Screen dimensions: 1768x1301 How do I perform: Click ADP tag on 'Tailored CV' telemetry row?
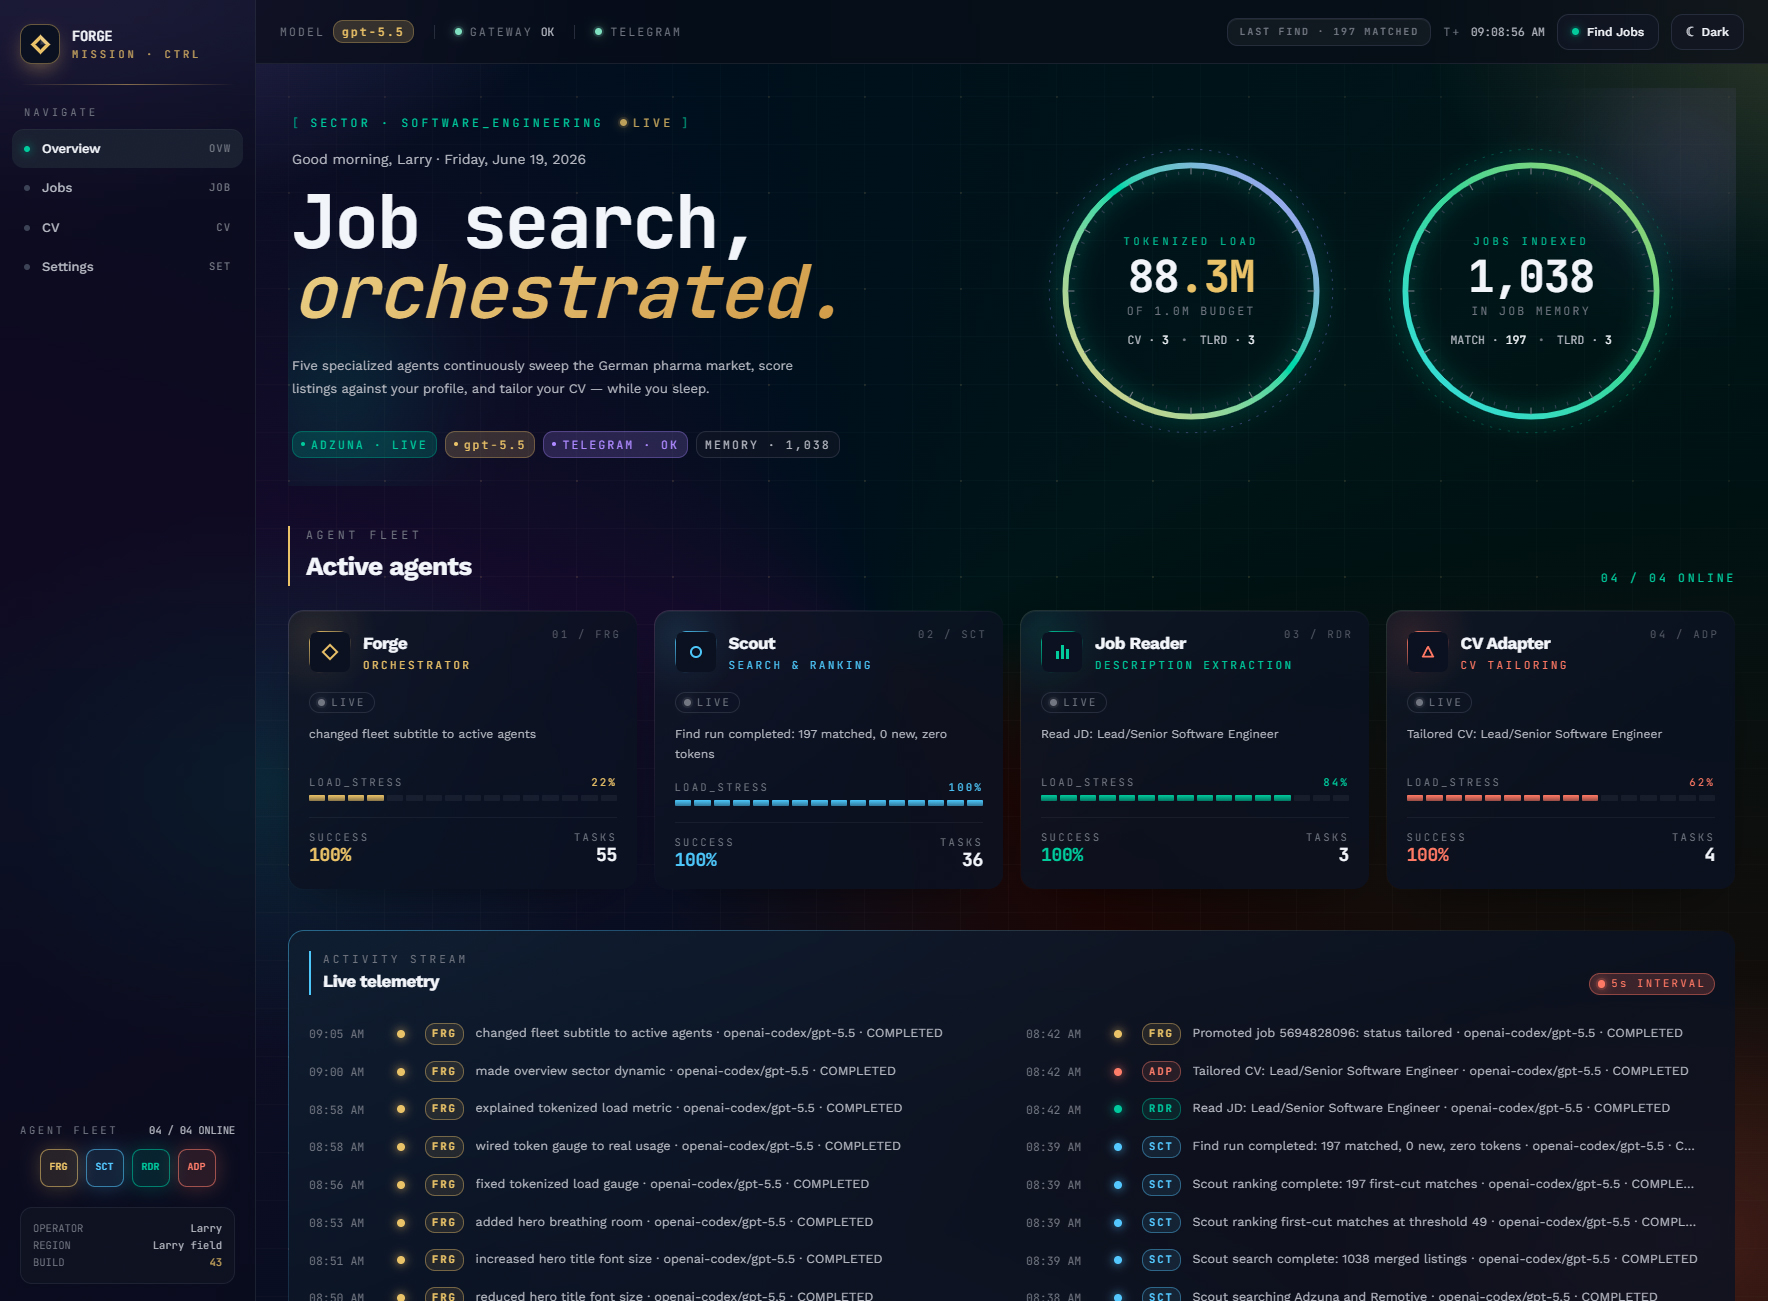tap(1161, 1072)
